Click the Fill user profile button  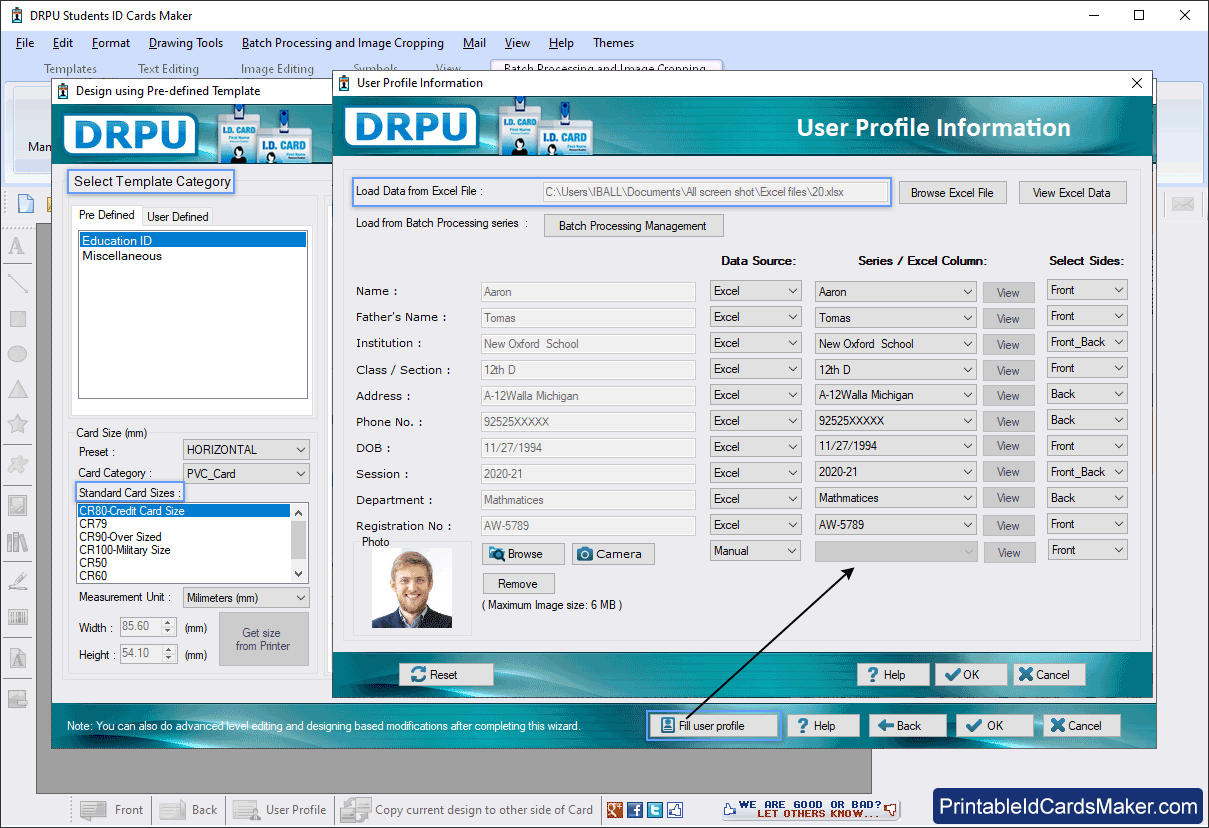click(x=712, y=726)
